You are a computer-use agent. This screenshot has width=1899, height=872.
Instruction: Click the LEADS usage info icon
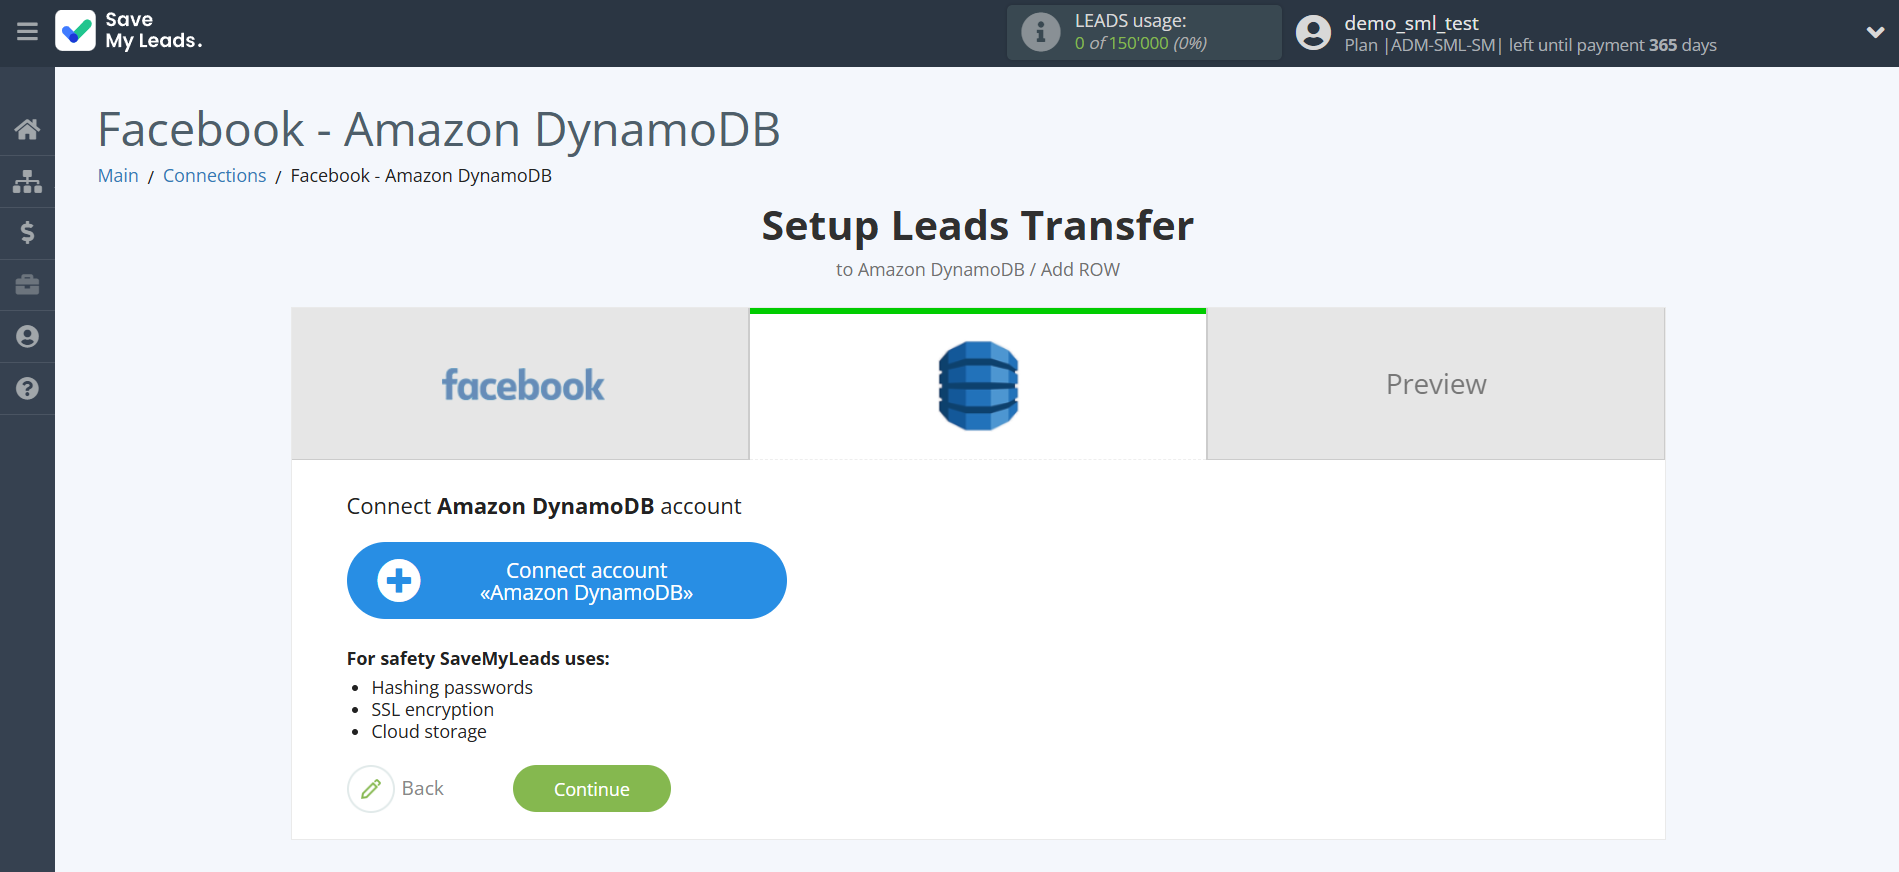(x=1040, y=33)
